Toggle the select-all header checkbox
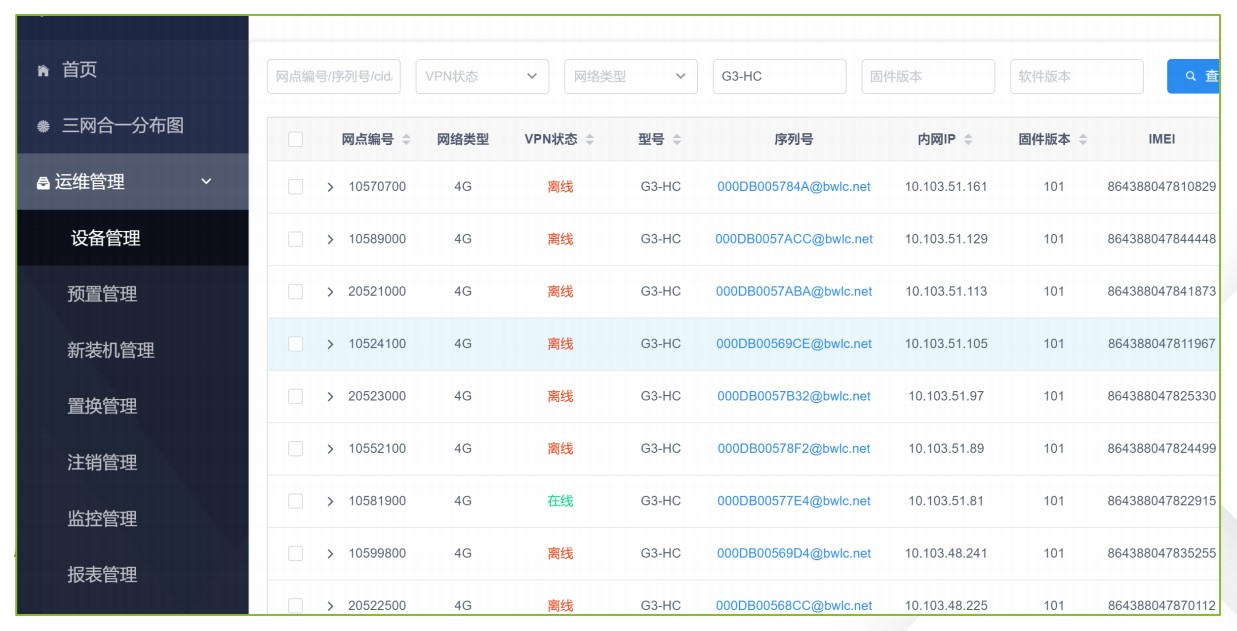The image size is (1237, 631). pyautogui.click(x=295, y=139)
